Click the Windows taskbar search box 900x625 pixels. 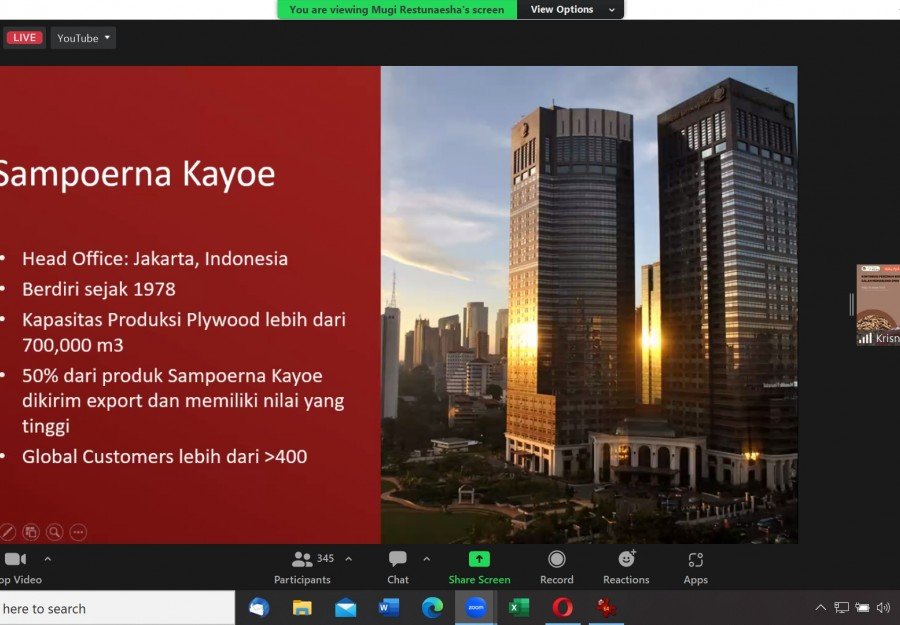117,608
